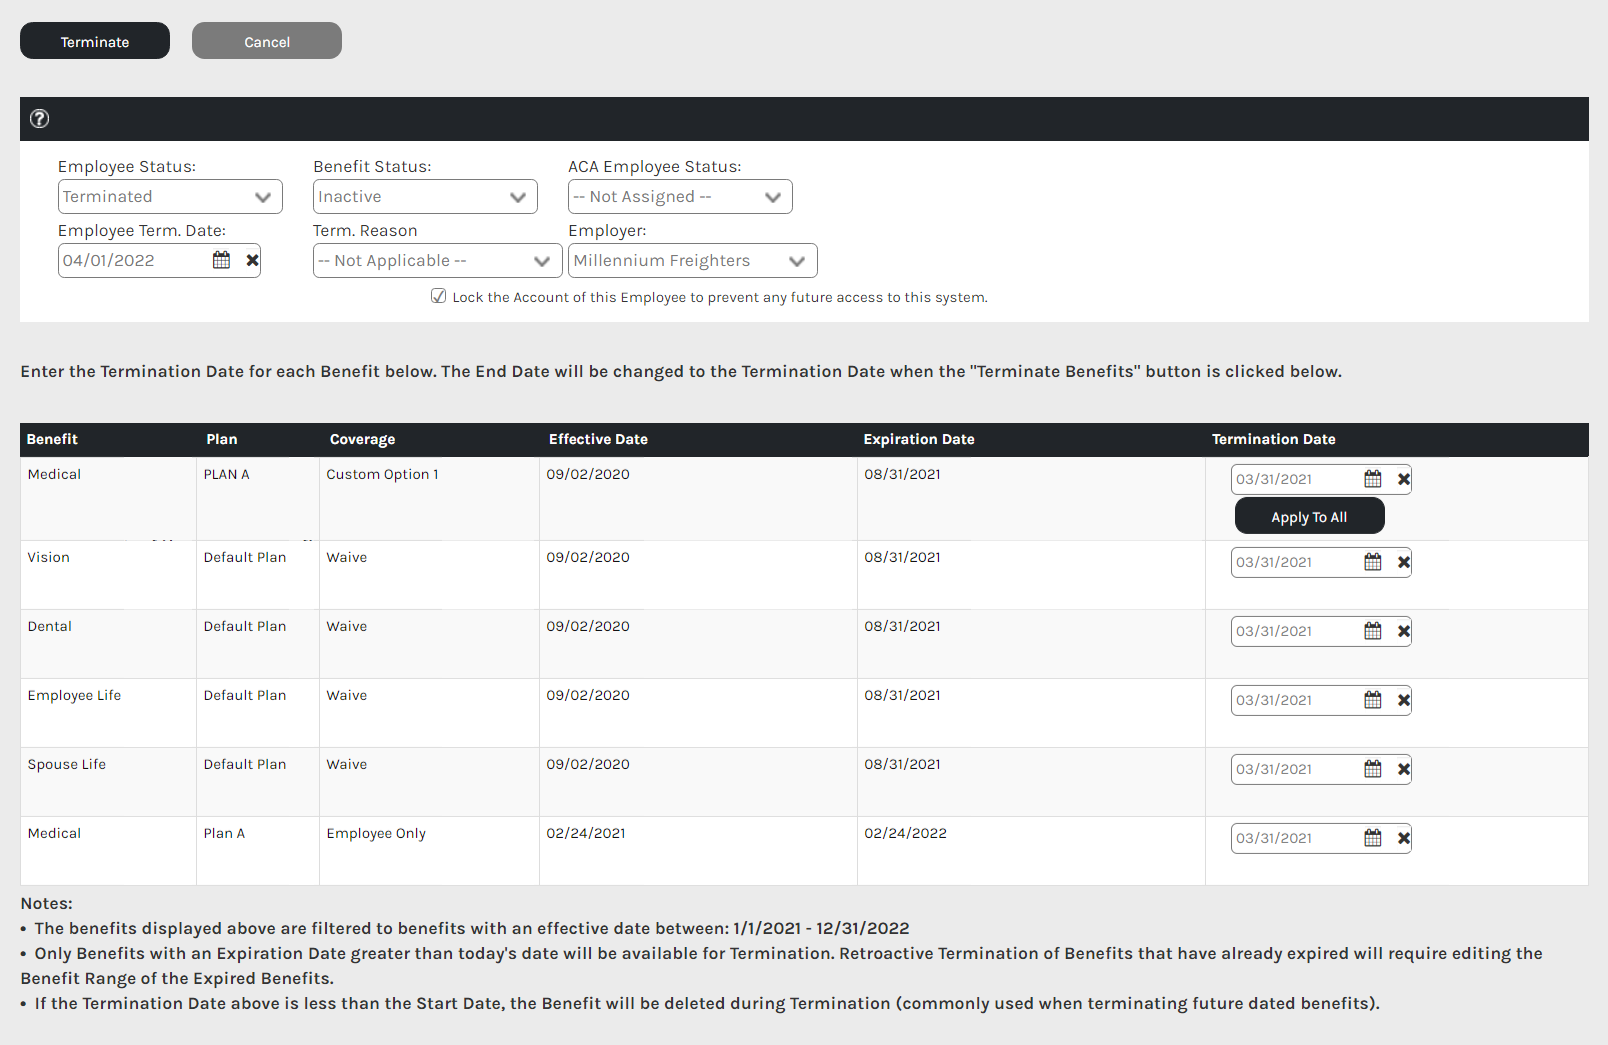
Task: Open the Benefit Status dropdown
Action: (x=425, y=197)
